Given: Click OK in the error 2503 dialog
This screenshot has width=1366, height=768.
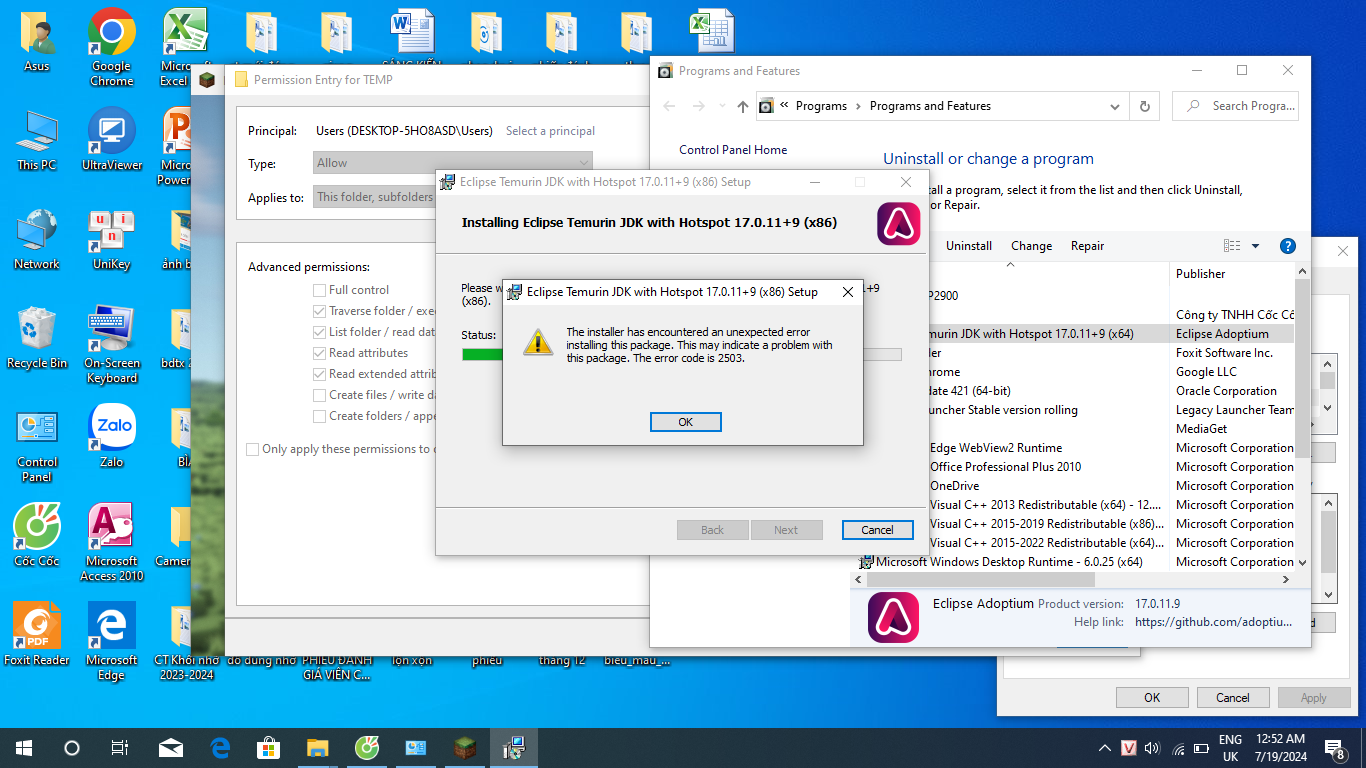Looking at the screenshot, I should click(685, 422).
